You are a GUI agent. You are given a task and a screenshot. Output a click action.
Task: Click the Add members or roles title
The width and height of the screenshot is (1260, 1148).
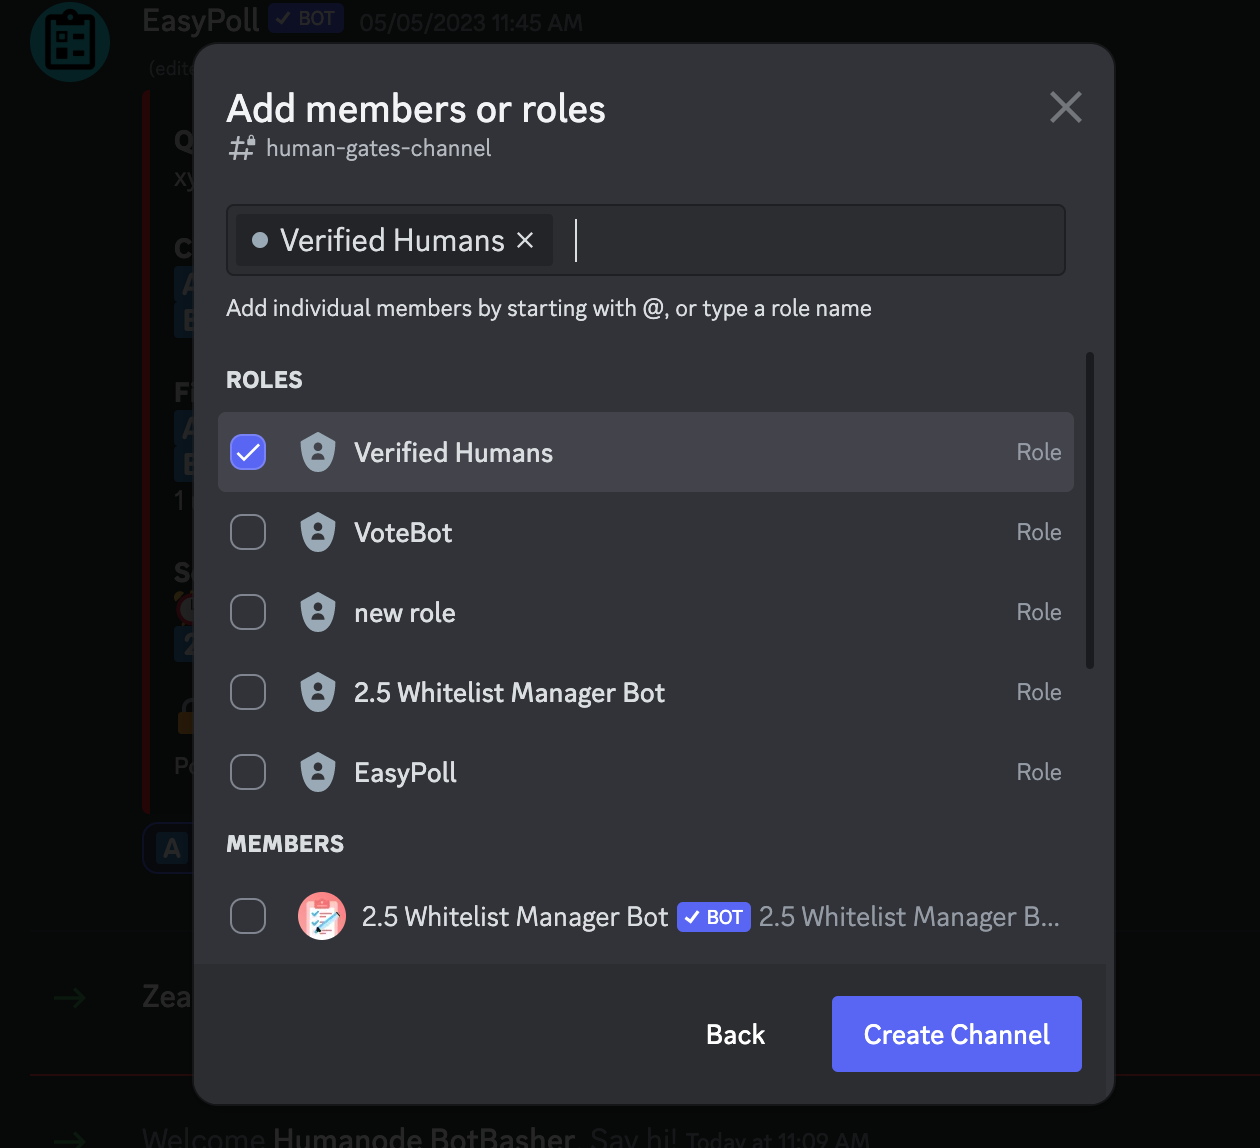pos(416,108)
